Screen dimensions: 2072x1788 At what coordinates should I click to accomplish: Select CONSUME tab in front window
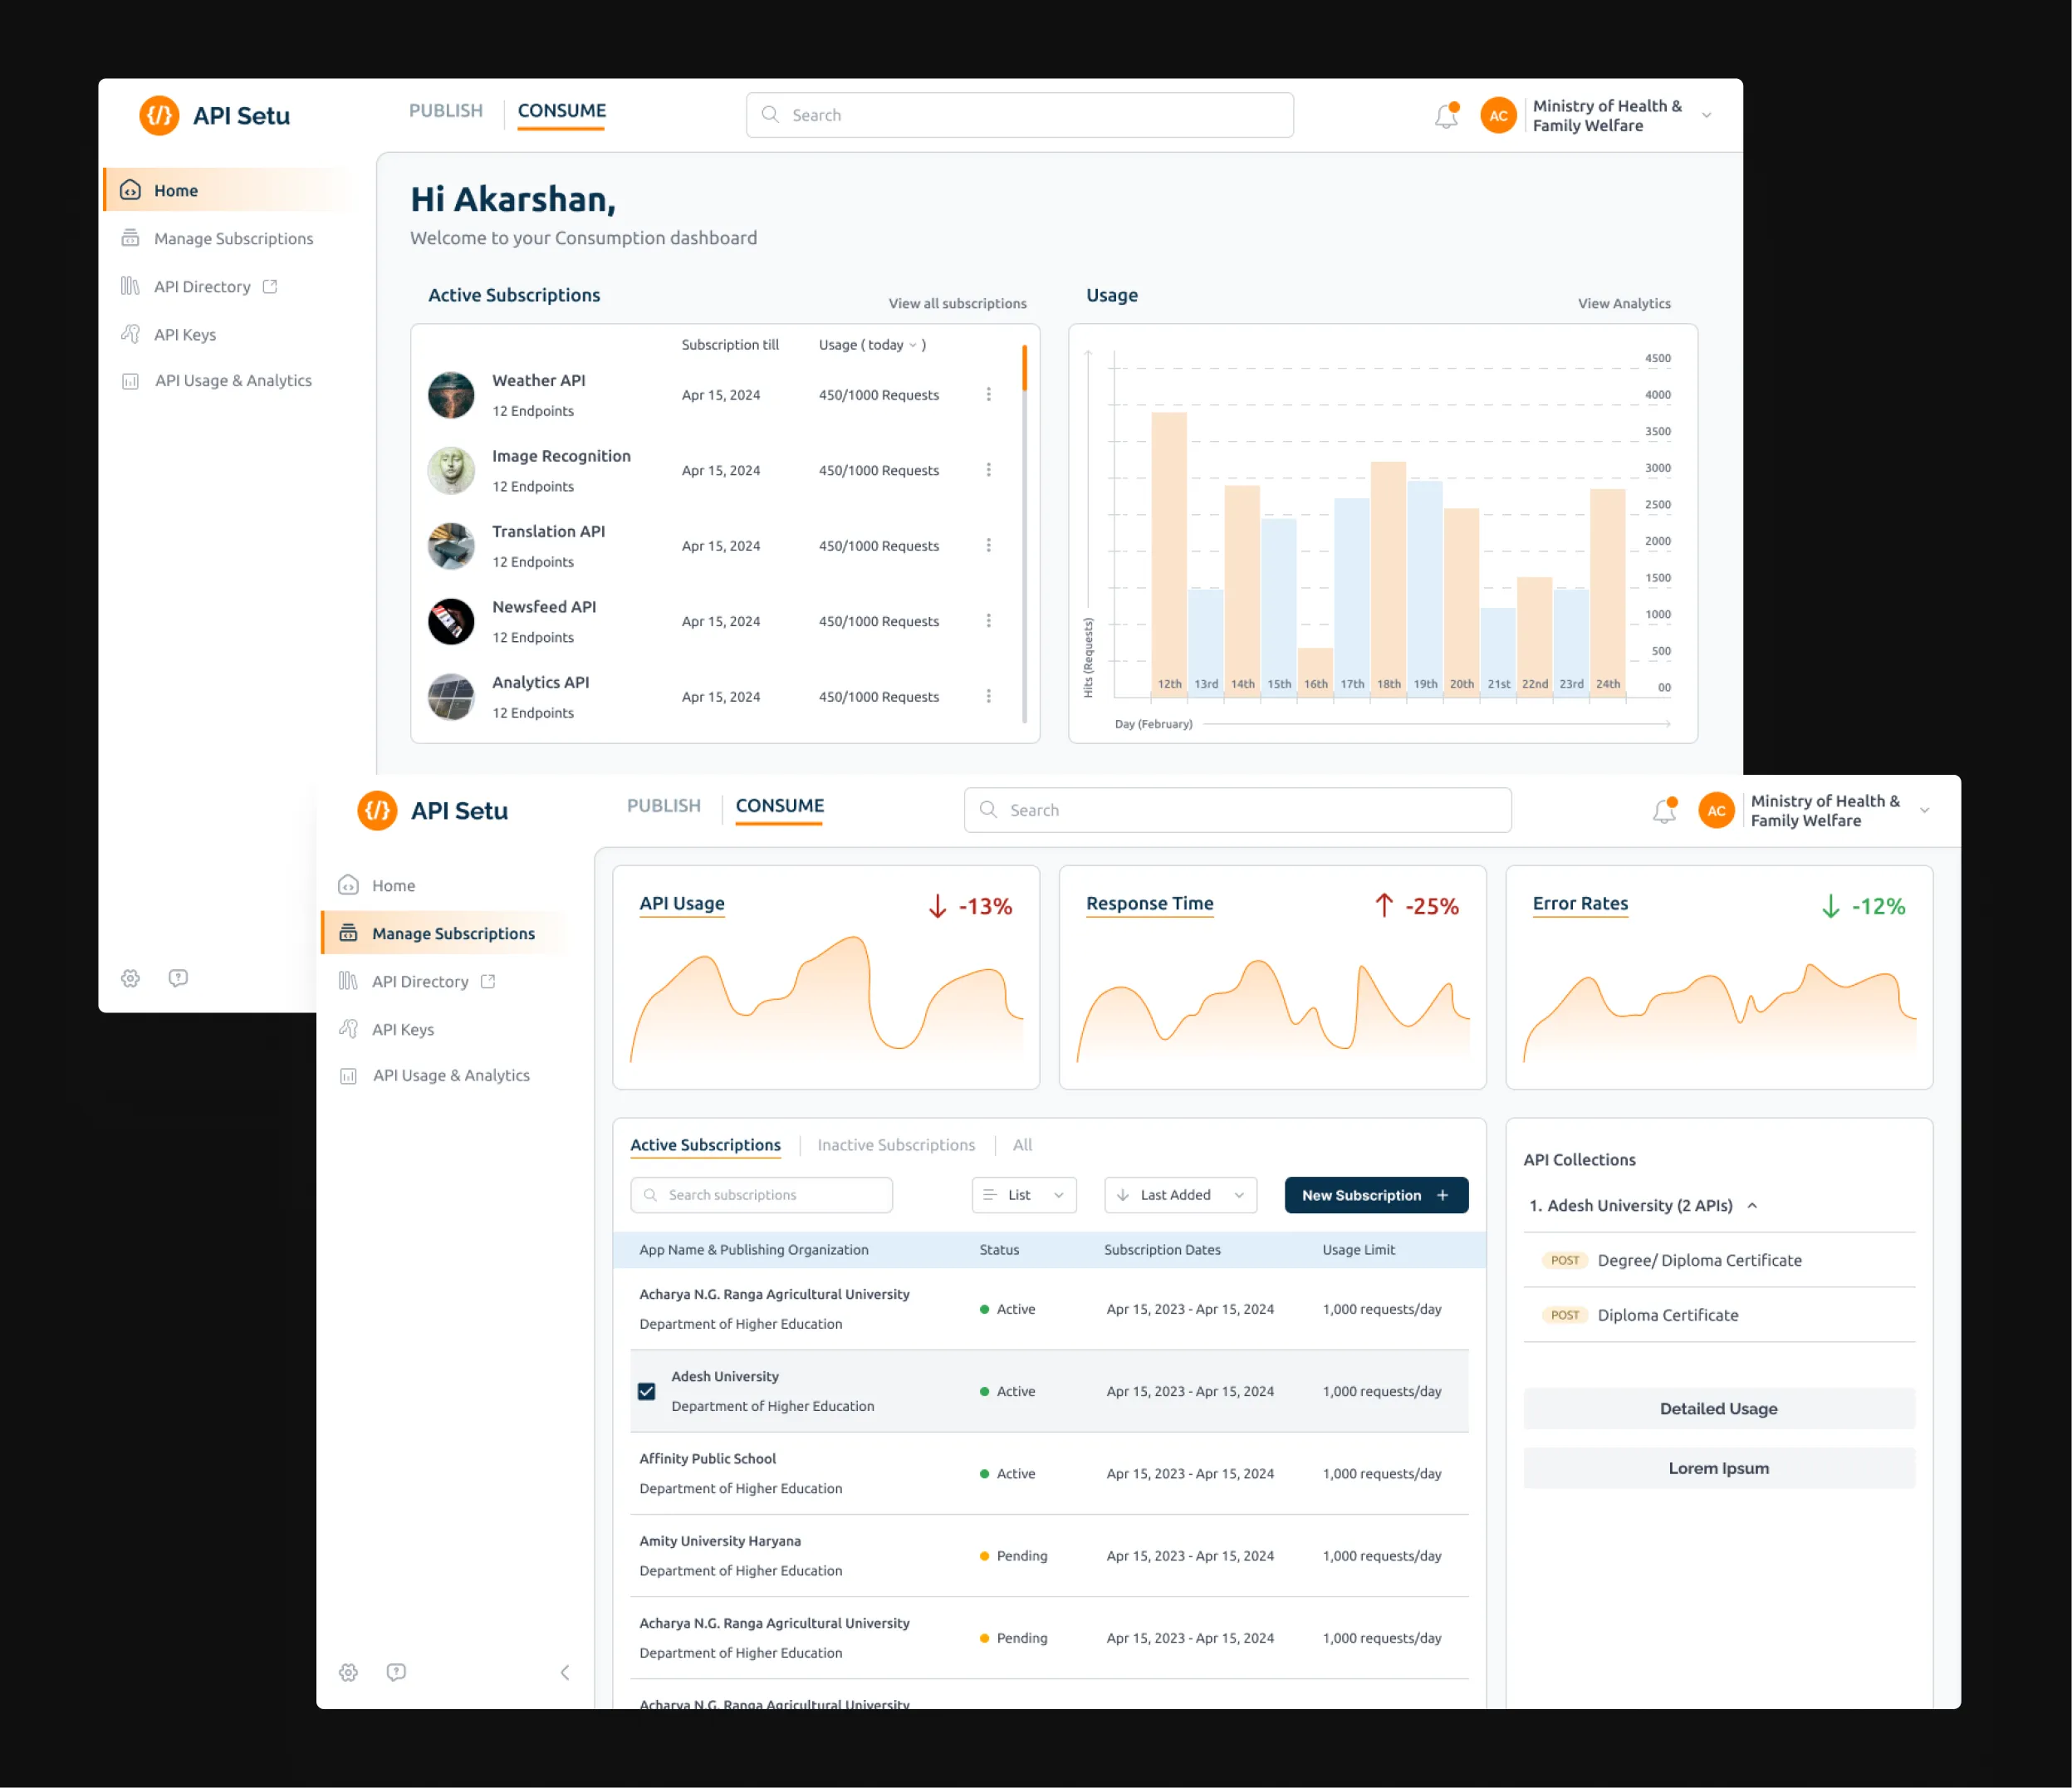point(780,806)
